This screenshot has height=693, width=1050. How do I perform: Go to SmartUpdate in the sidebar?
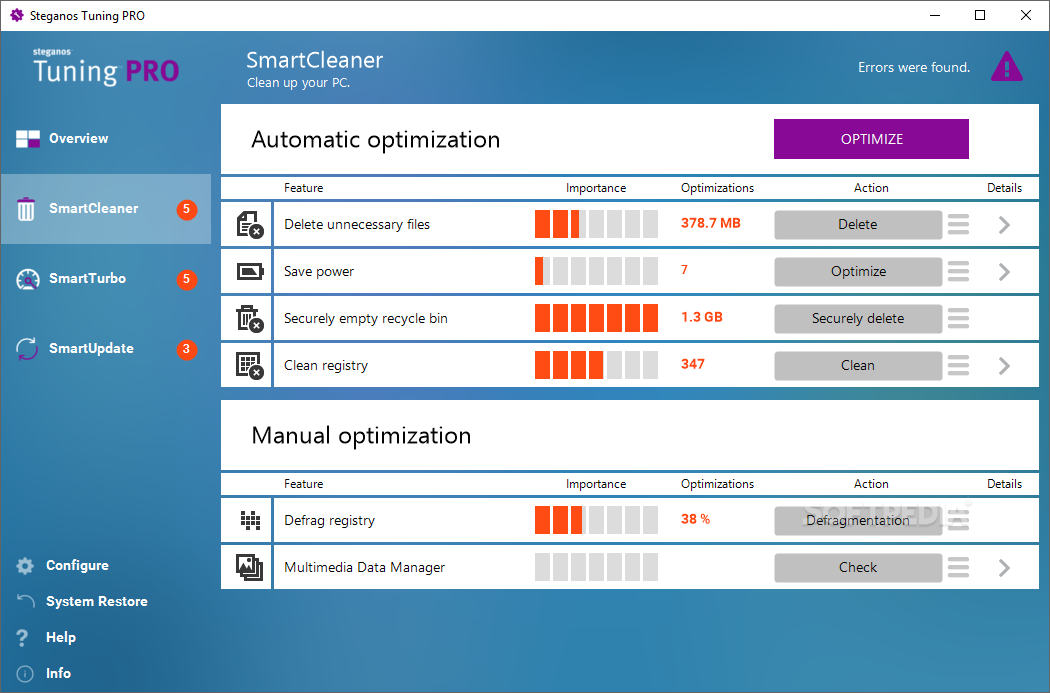point(106,349)
